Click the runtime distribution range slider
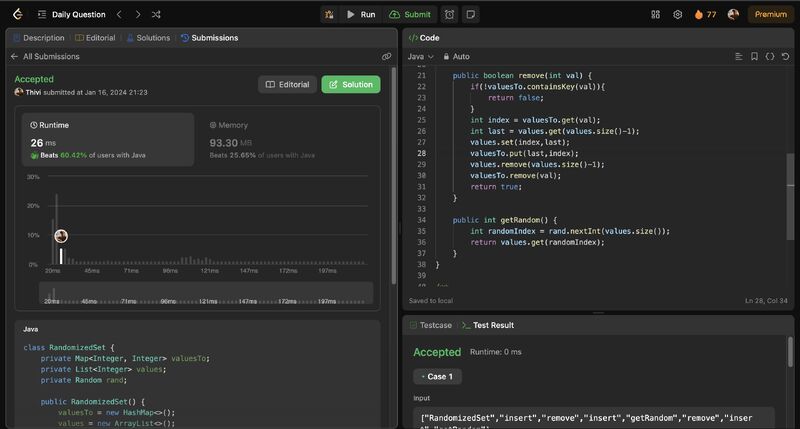 pos(206,293)
